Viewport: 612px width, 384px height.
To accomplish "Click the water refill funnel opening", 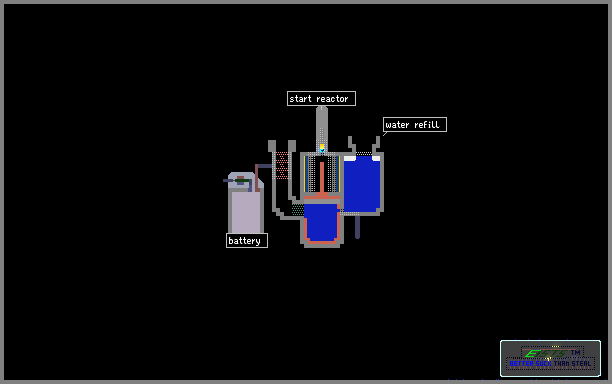I will (364, 153).
